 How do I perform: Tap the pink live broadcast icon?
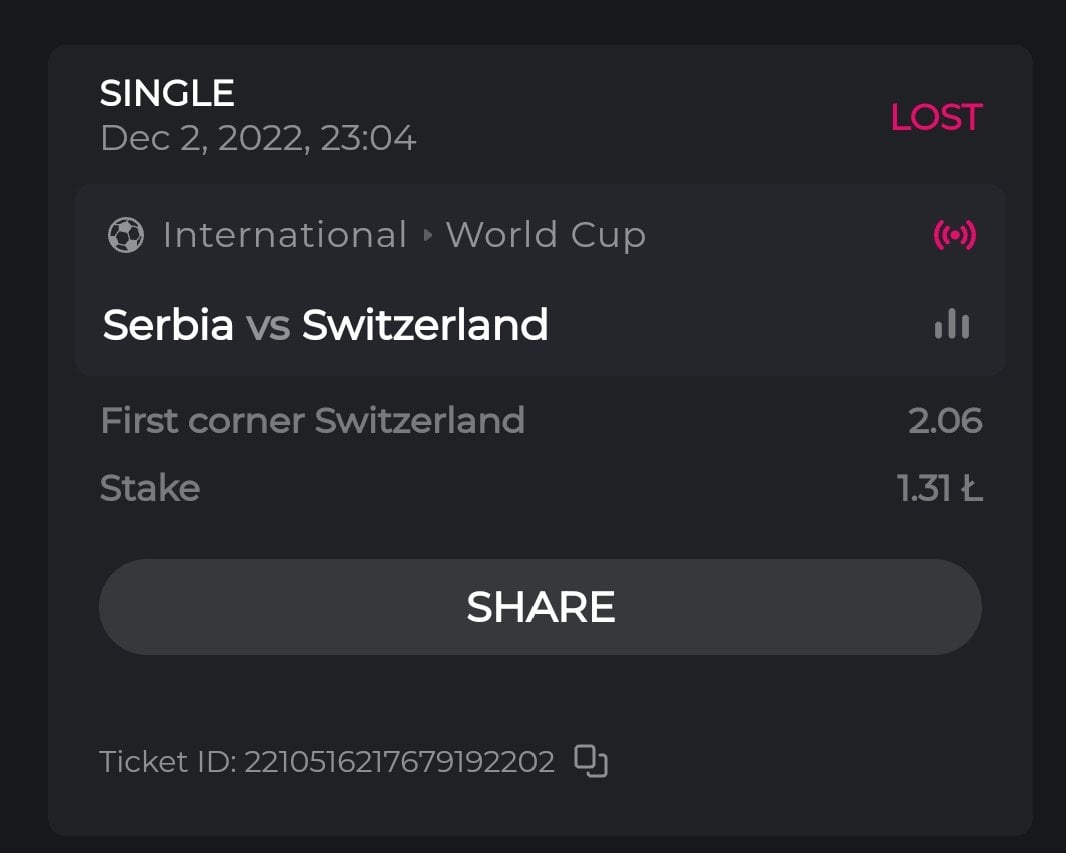point(954,235)
